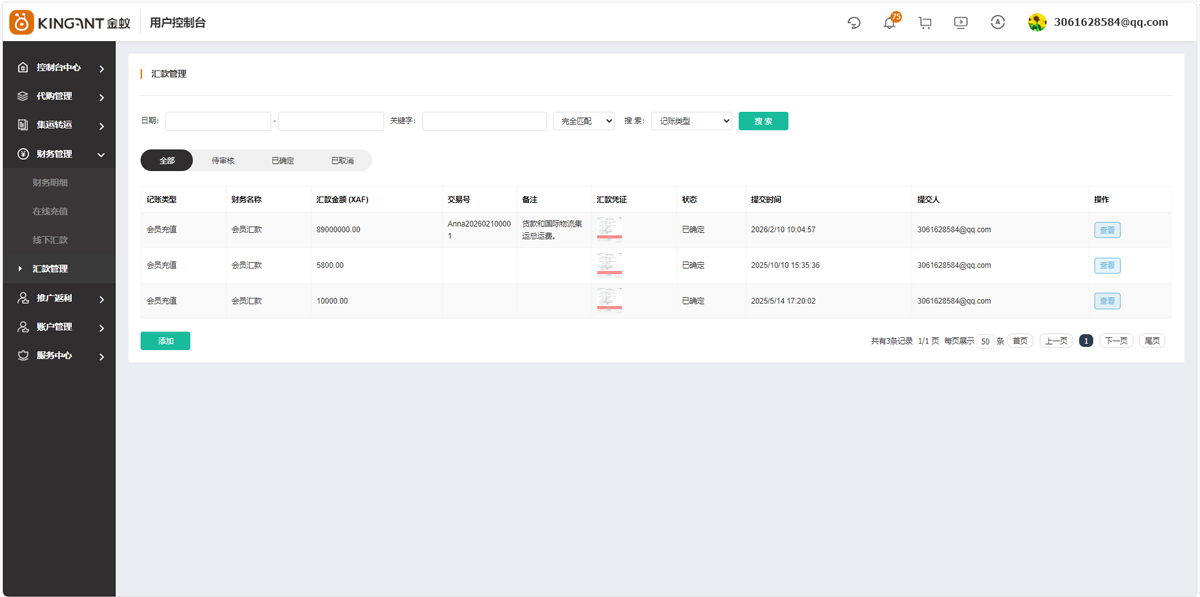Open the 记账类型 search dropdown
The image size is (1200, 597).
pyautogui.click(x=692, y=121)
